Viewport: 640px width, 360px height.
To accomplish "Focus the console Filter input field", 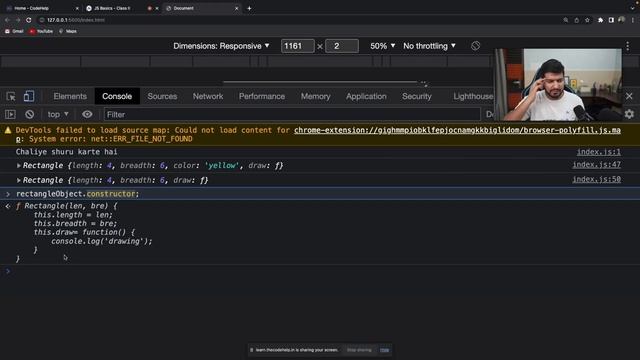I will (x=292, y=115).
